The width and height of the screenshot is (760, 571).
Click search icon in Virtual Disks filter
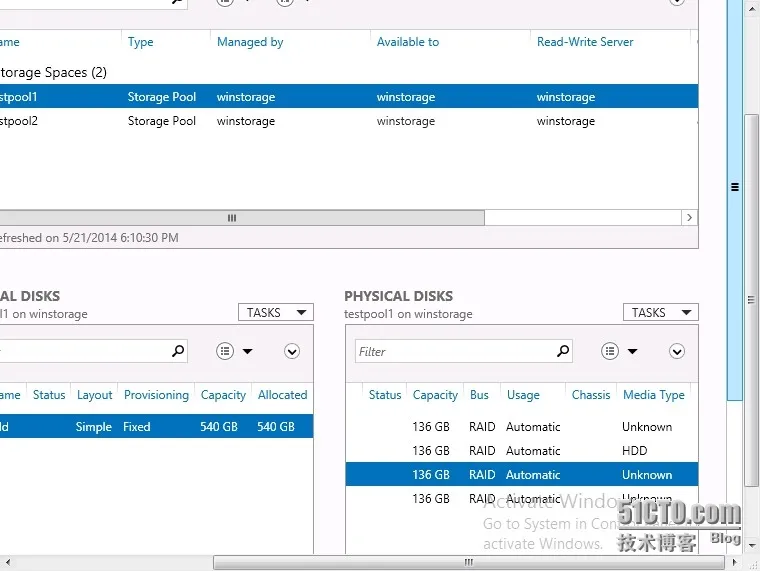point(178,350)
